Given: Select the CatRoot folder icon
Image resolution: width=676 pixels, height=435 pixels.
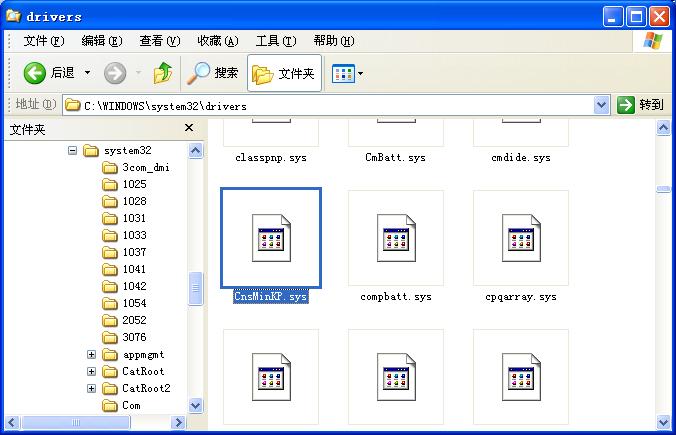Looking at the screenshot, I should point(110,371).
